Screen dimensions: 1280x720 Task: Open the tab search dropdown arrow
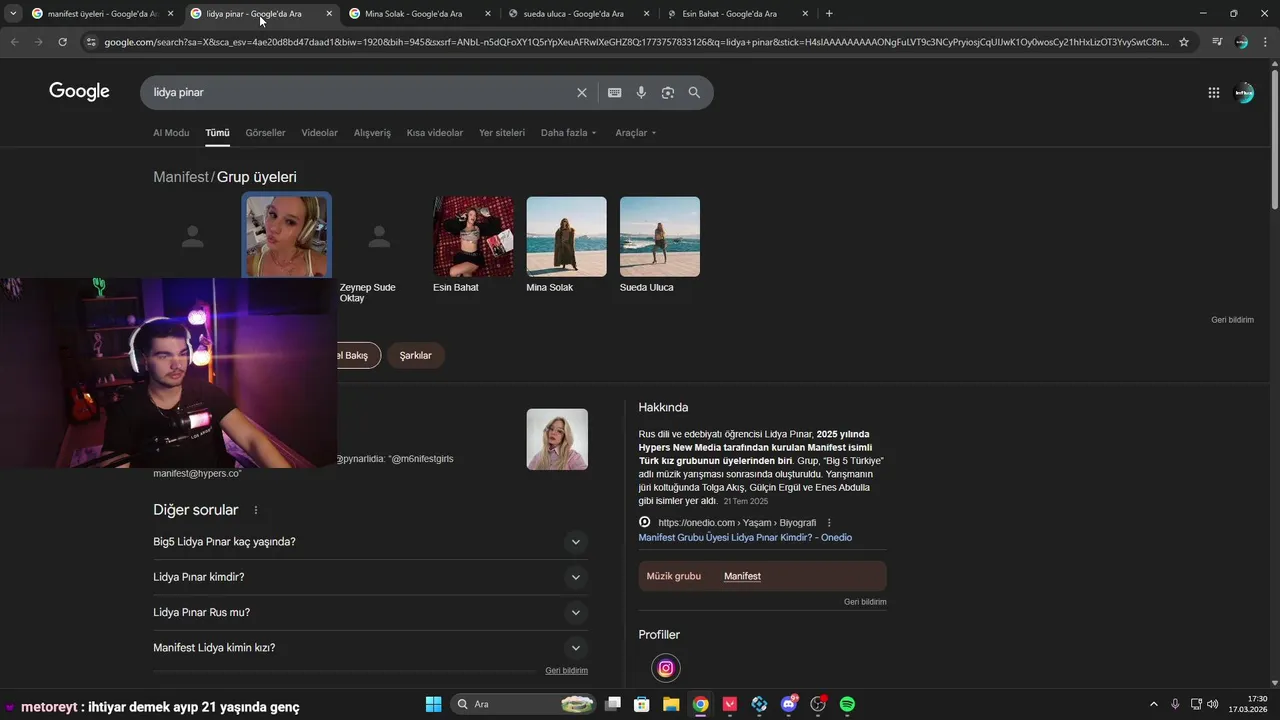(13, 14)
